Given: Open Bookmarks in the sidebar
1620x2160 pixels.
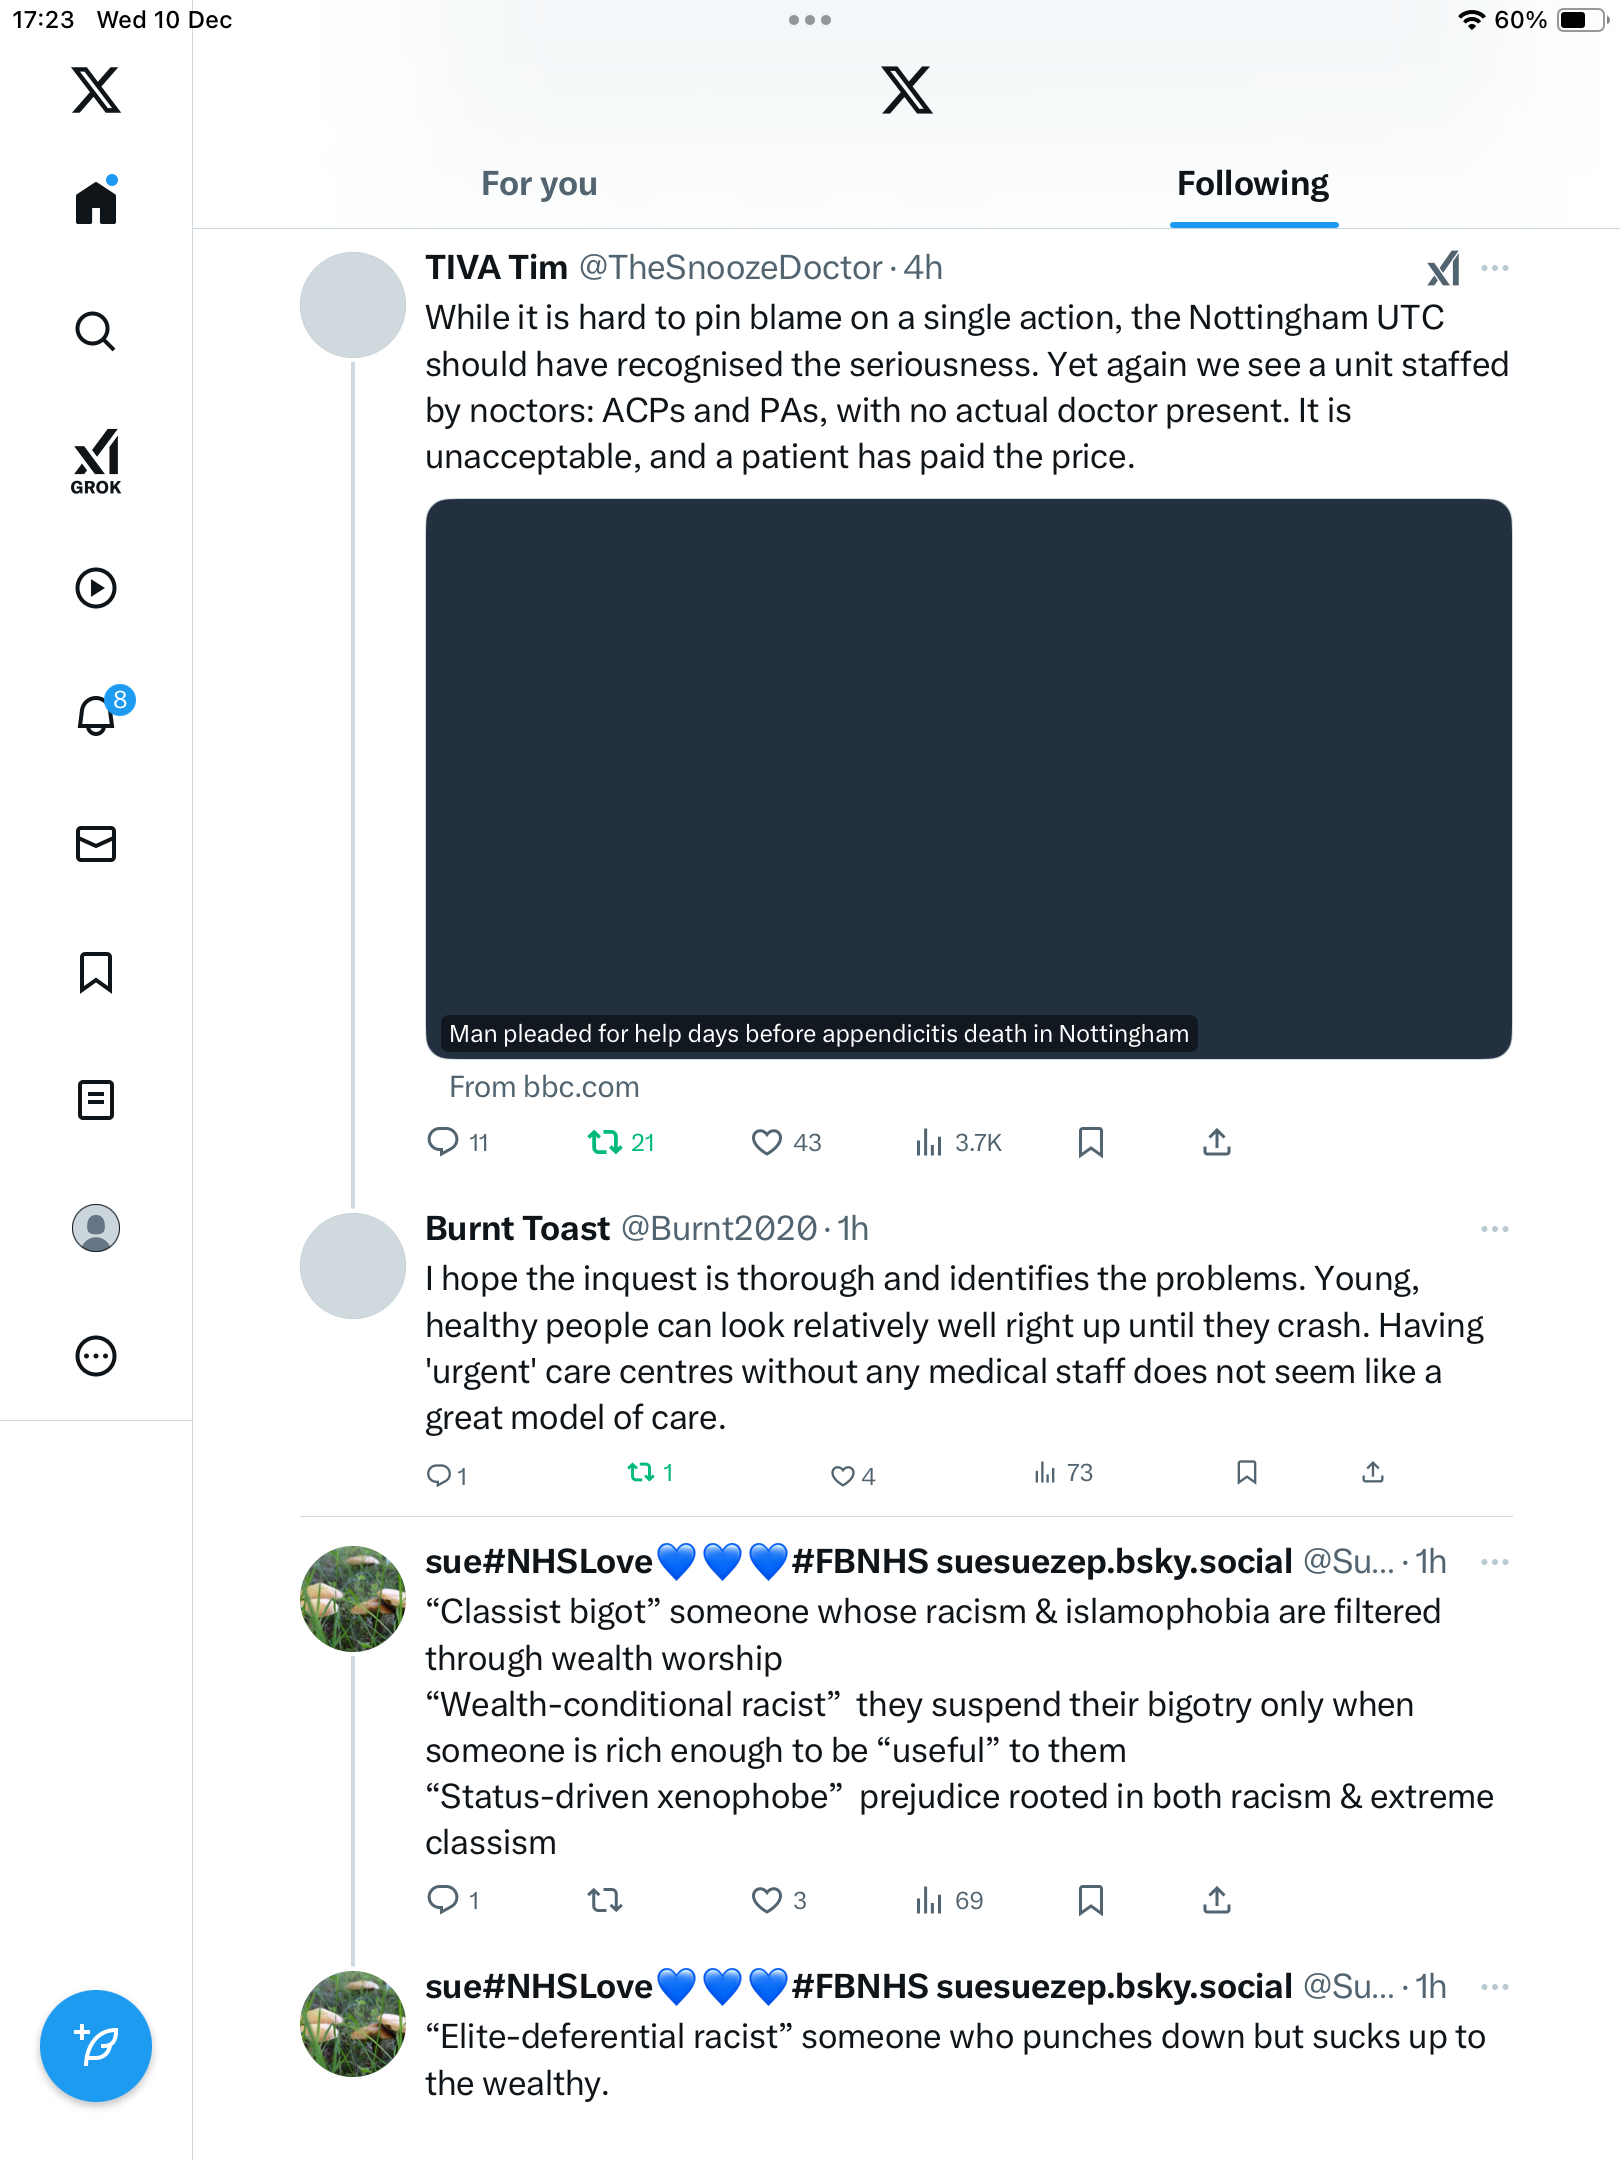Looking at the screenshot, I should 96,972.
